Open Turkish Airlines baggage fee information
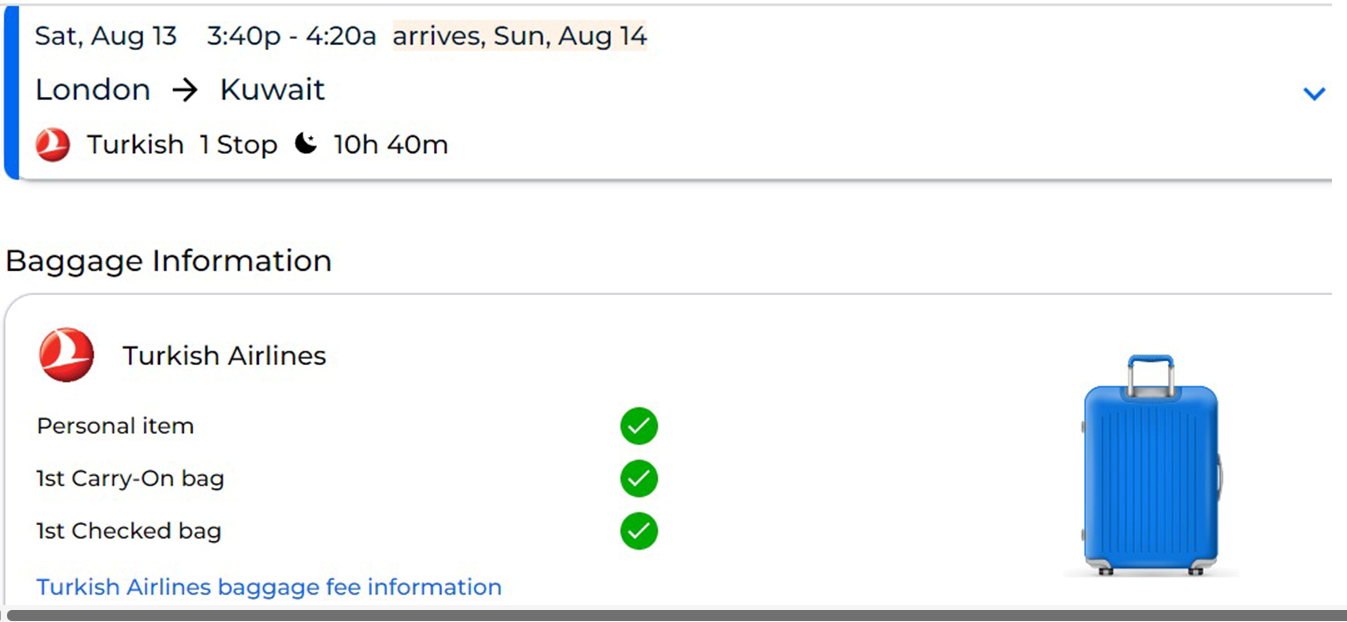1347x622 pixels. (268, 587)
